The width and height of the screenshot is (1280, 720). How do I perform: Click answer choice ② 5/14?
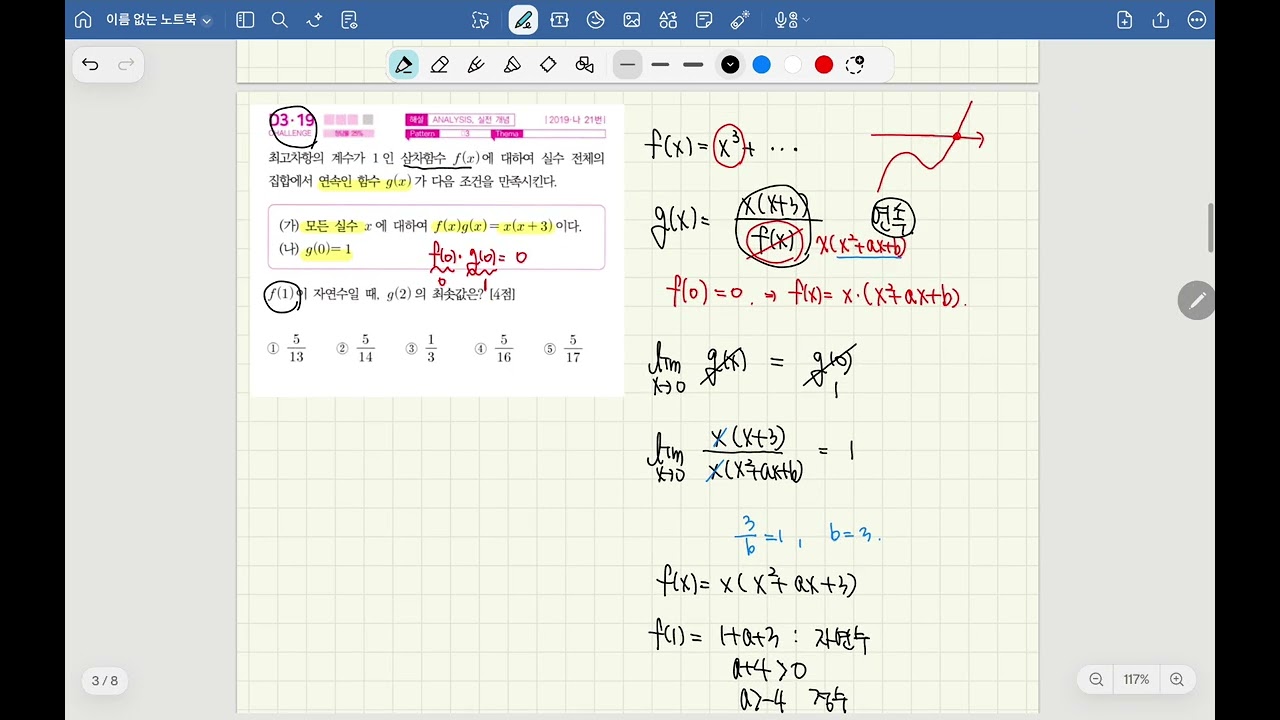pos(356,348)
